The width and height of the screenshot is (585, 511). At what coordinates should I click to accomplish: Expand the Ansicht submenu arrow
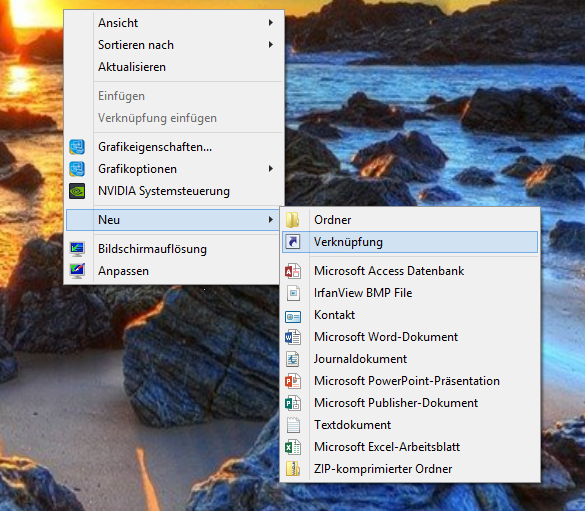point(270,23)
